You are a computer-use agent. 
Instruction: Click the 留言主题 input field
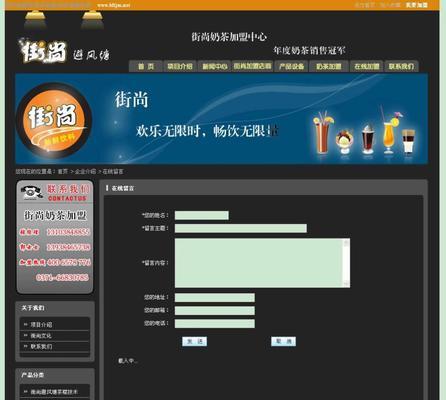point(241,228)
